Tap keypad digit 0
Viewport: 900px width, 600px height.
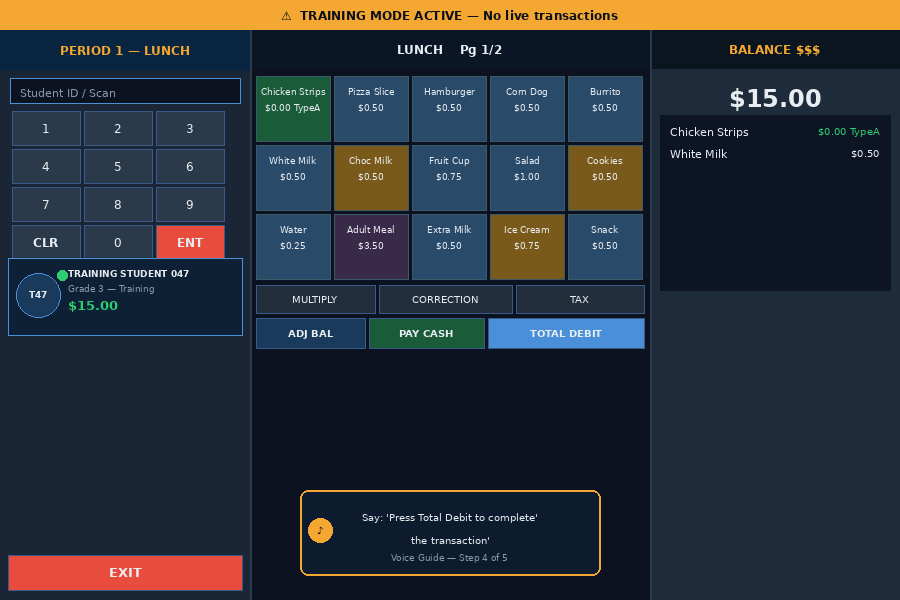[118, 242]
